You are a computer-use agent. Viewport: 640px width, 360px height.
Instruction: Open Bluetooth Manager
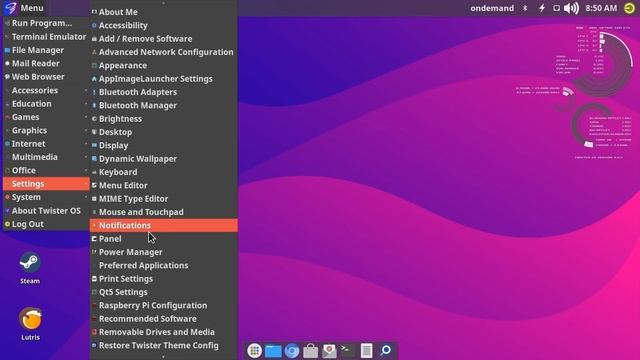164,105
